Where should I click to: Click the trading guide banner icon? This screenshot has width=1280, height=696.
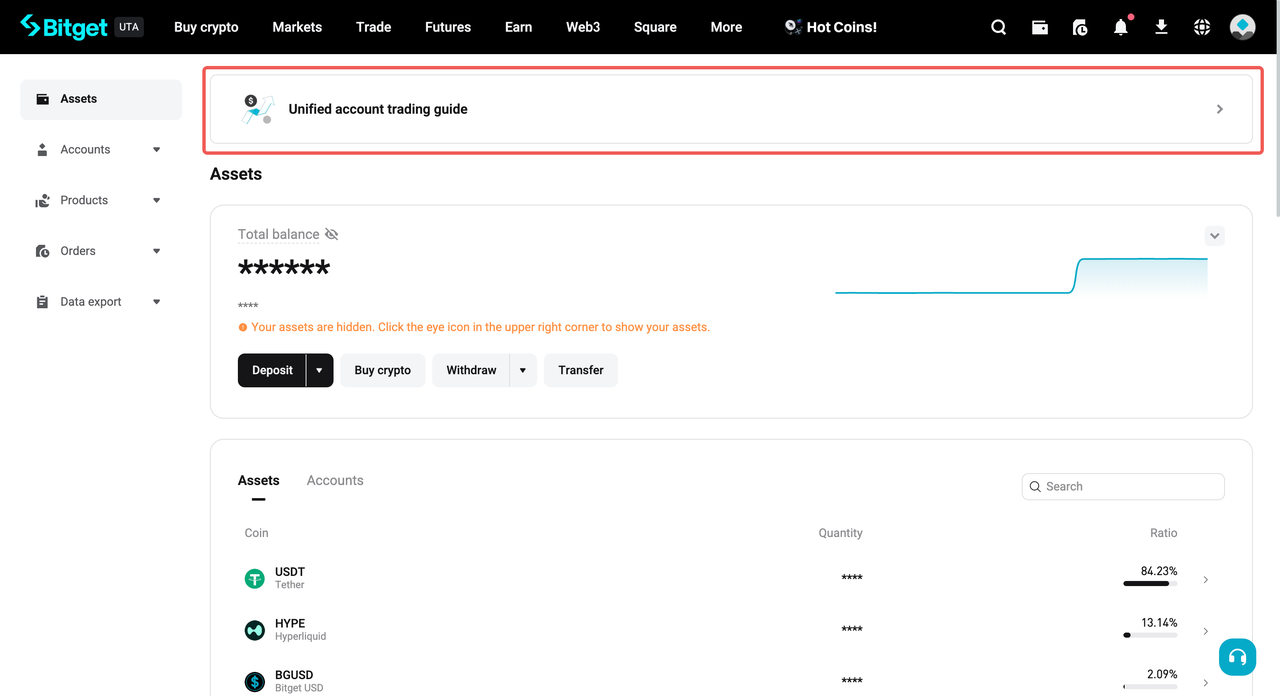coord(258,109)
